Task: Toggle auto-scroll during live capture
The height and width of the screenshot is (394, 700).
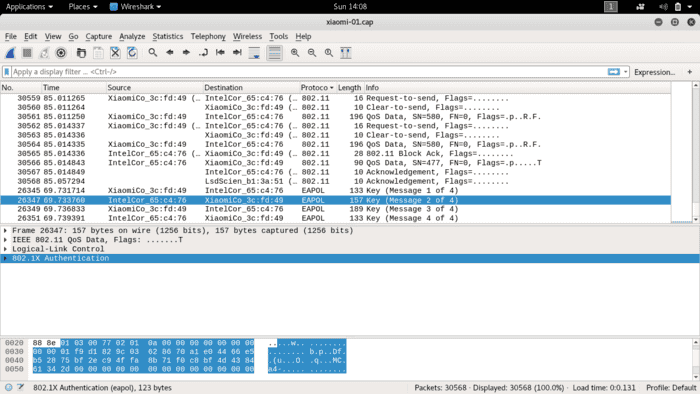Action: coord(254,53)
